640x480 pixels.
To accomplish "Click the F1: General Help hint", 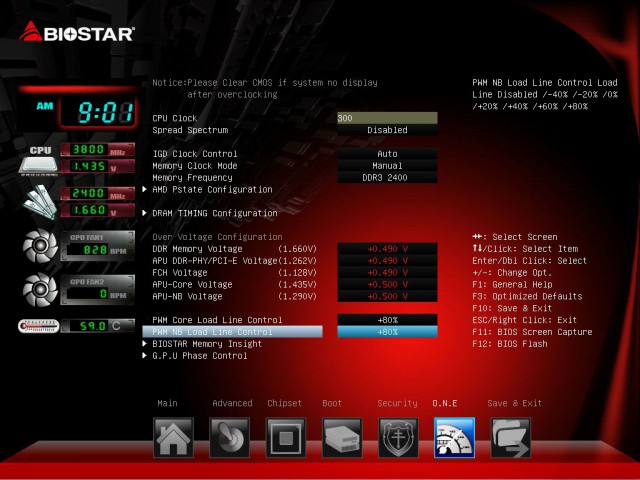I will pyautogui.click(x=512, y=284).
